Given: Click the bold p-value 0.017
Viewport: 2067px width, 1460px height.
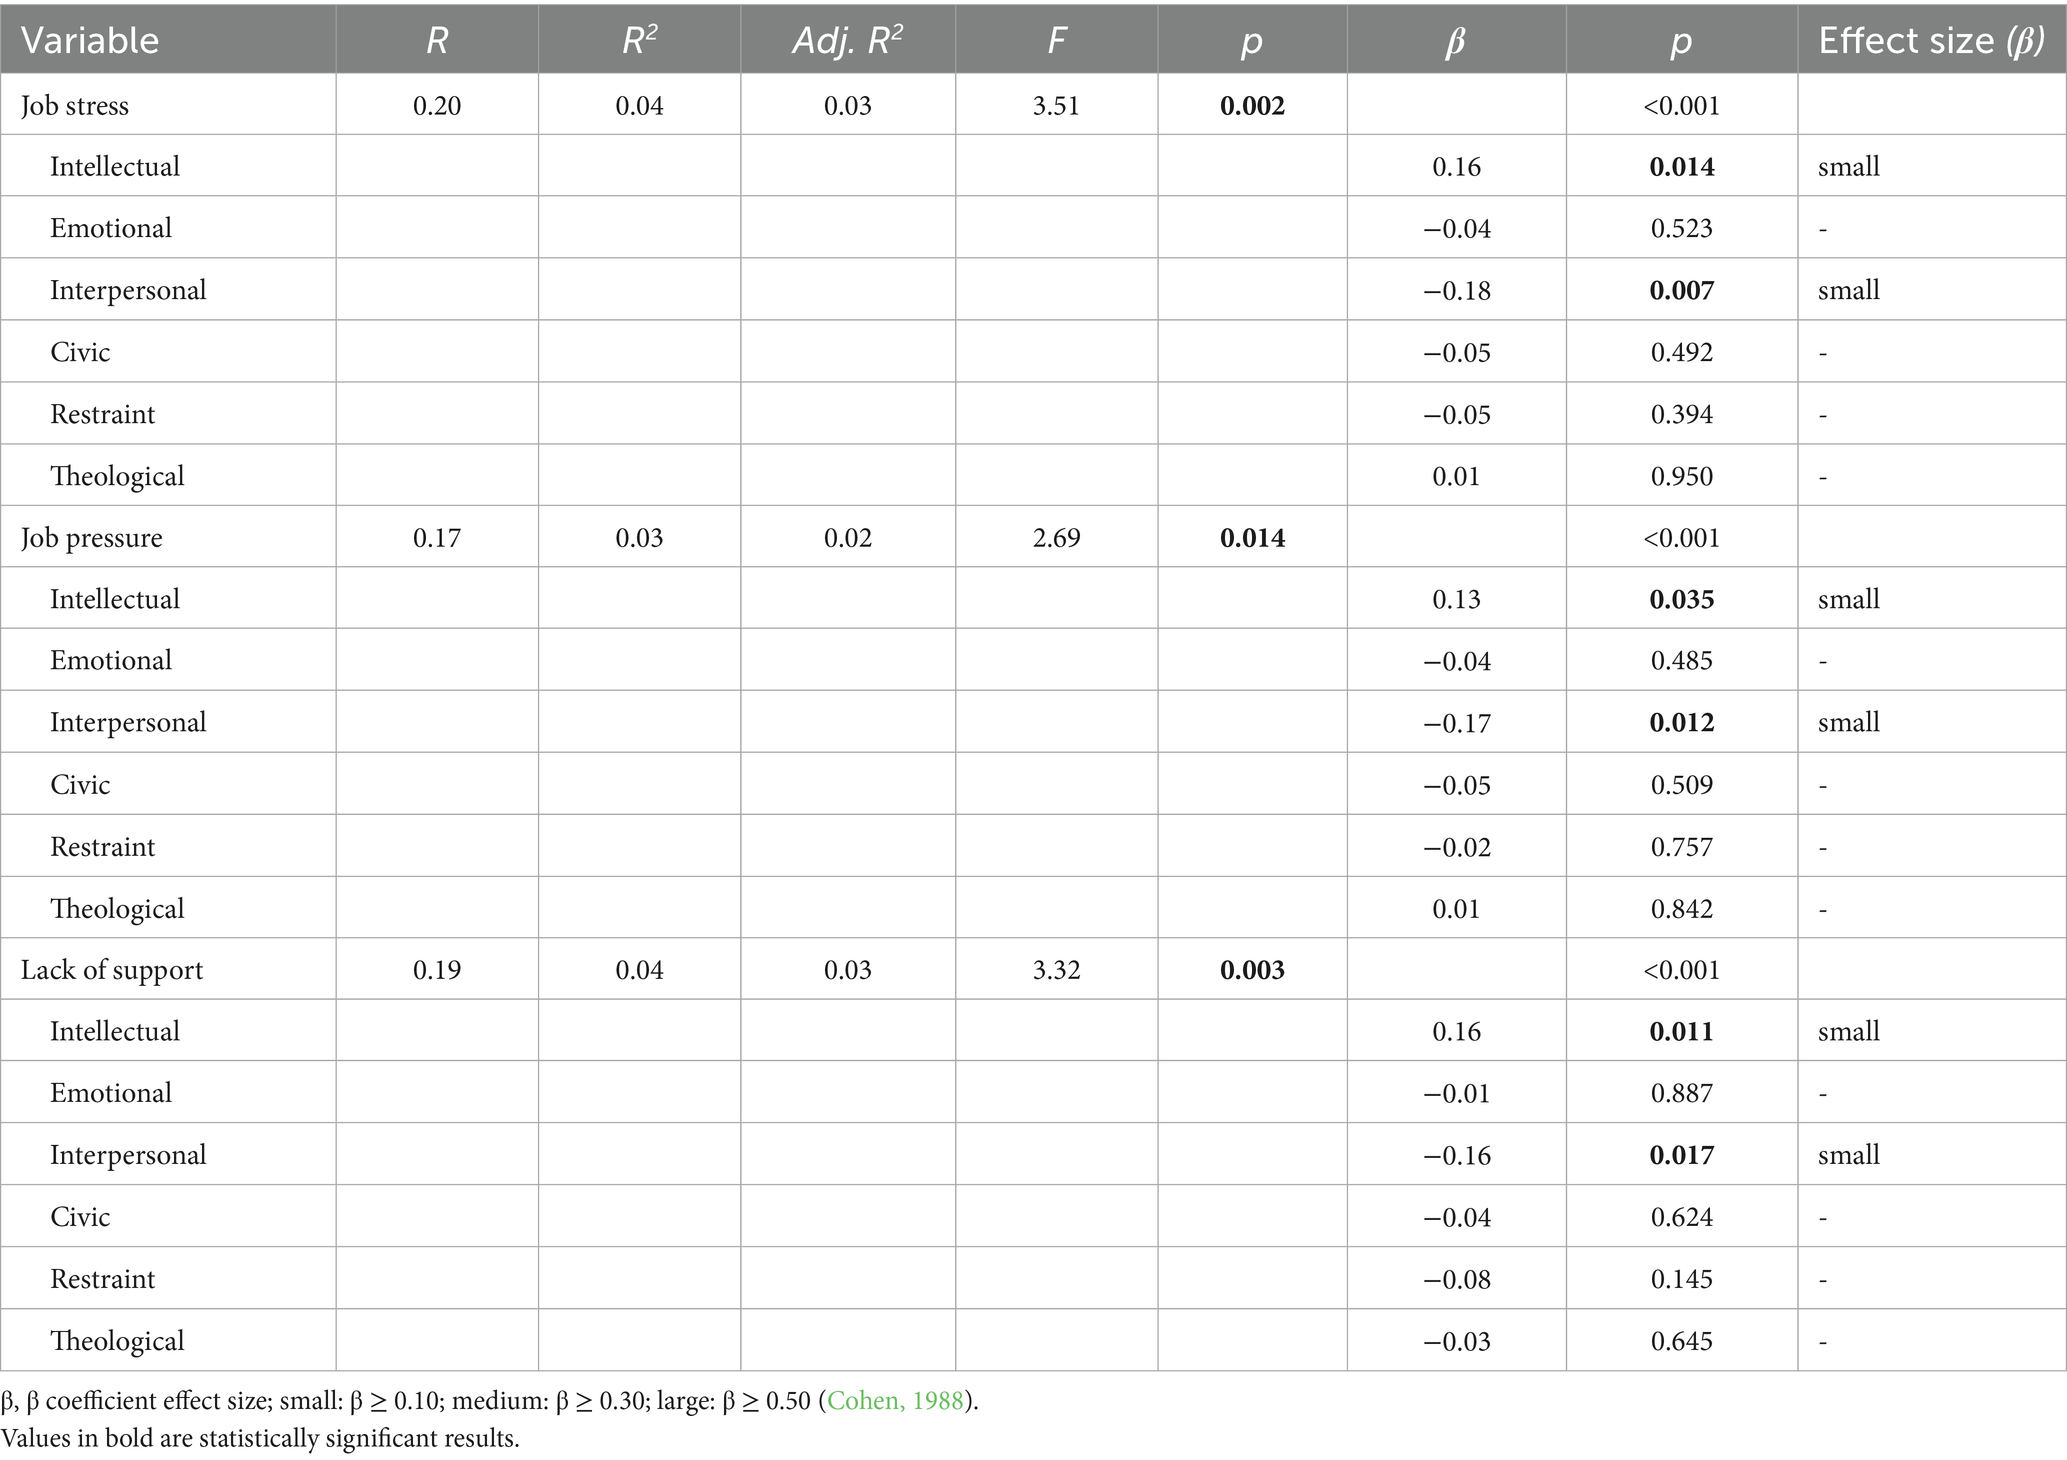Looking at the screenshot, I should (1681, 1154).
